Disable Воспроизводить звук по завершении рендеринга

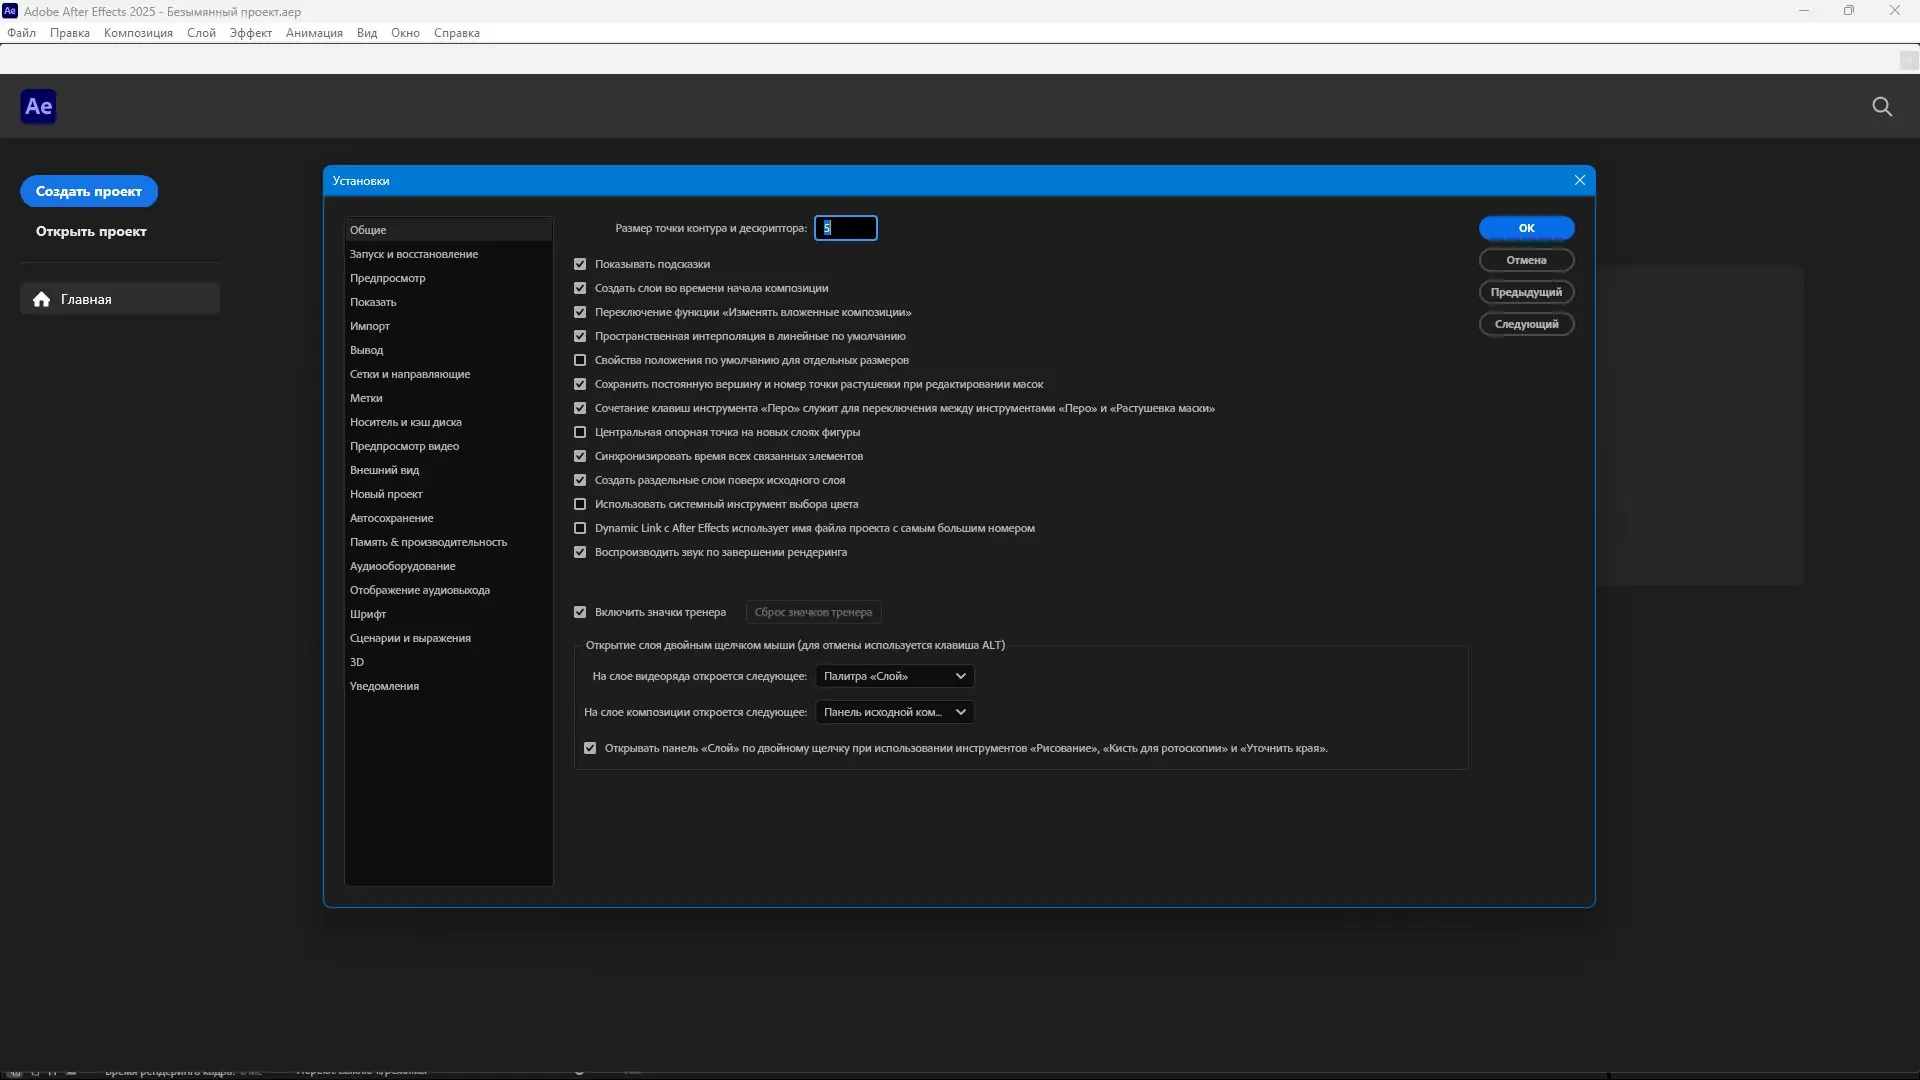(x=580, y=552)
